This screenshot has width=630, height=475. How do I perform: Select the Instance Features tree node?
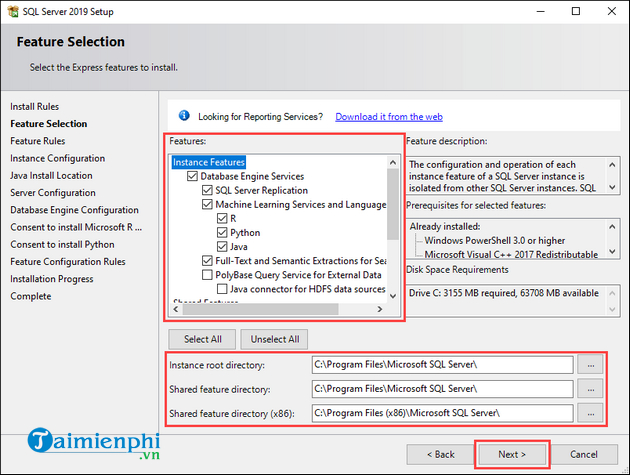pos(209,162)
